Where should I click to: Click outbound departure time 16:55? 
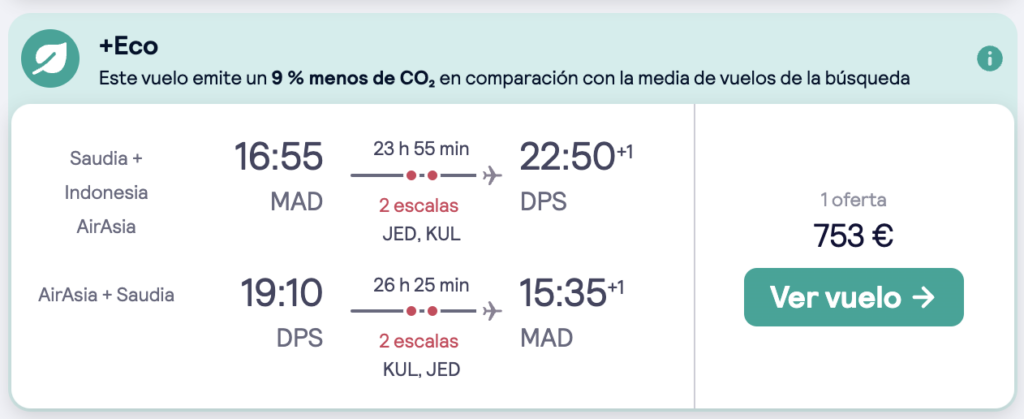click(279, 157)
